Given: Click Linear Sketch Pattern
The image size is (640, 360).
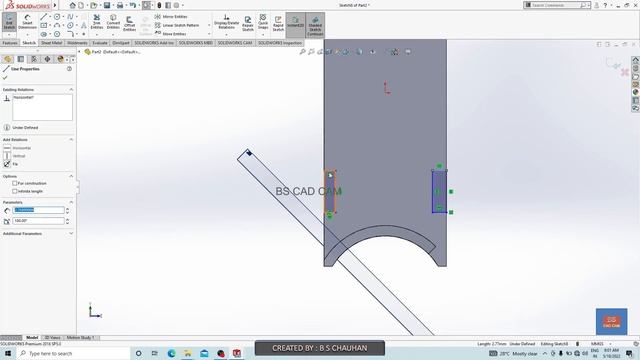Looking at the screenshot, I should click(x=177, y=25).
